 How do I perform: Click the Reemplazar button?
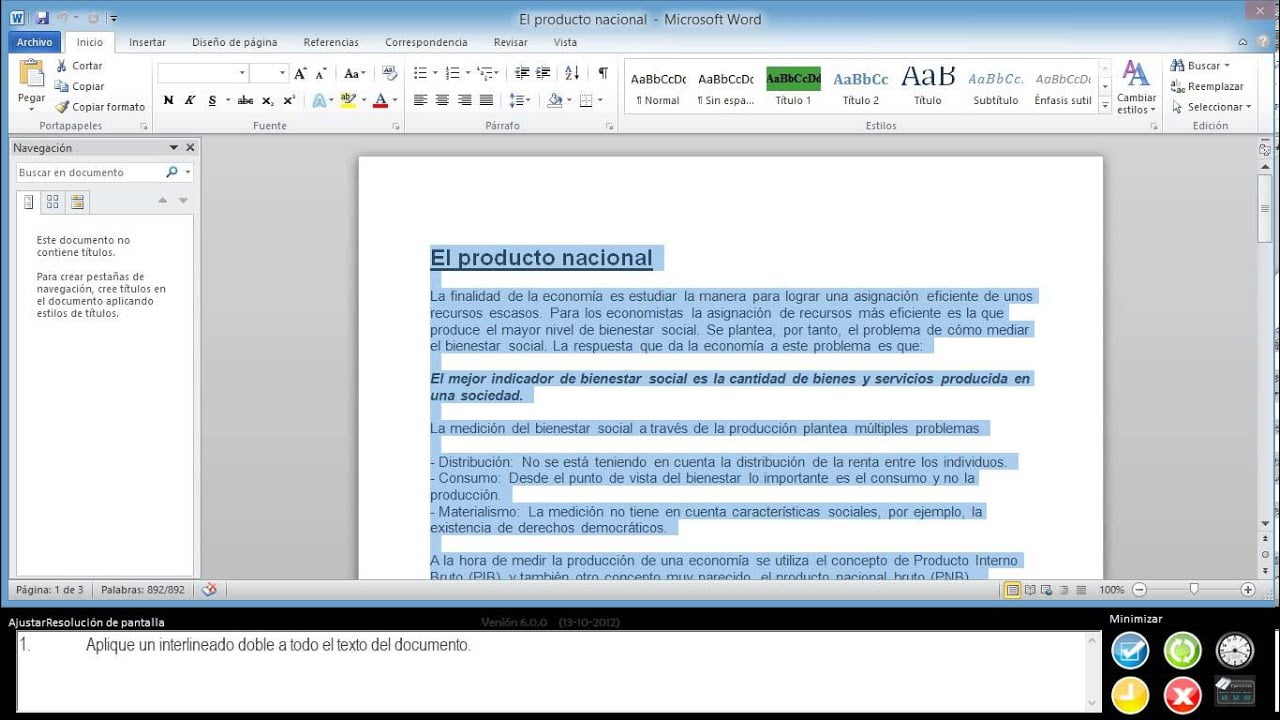pyautogui.click(x=1207, y=87)
